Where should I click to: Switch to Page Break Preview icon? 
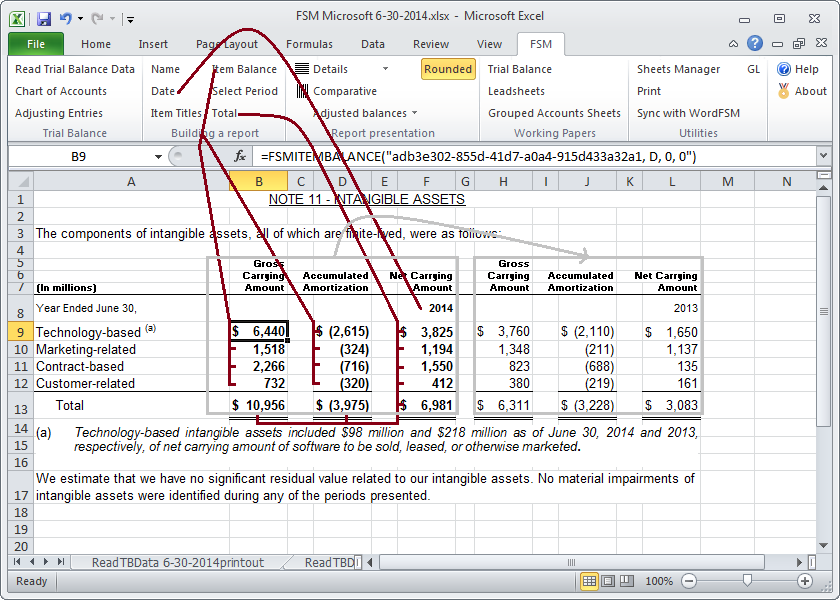coord(627,581)
